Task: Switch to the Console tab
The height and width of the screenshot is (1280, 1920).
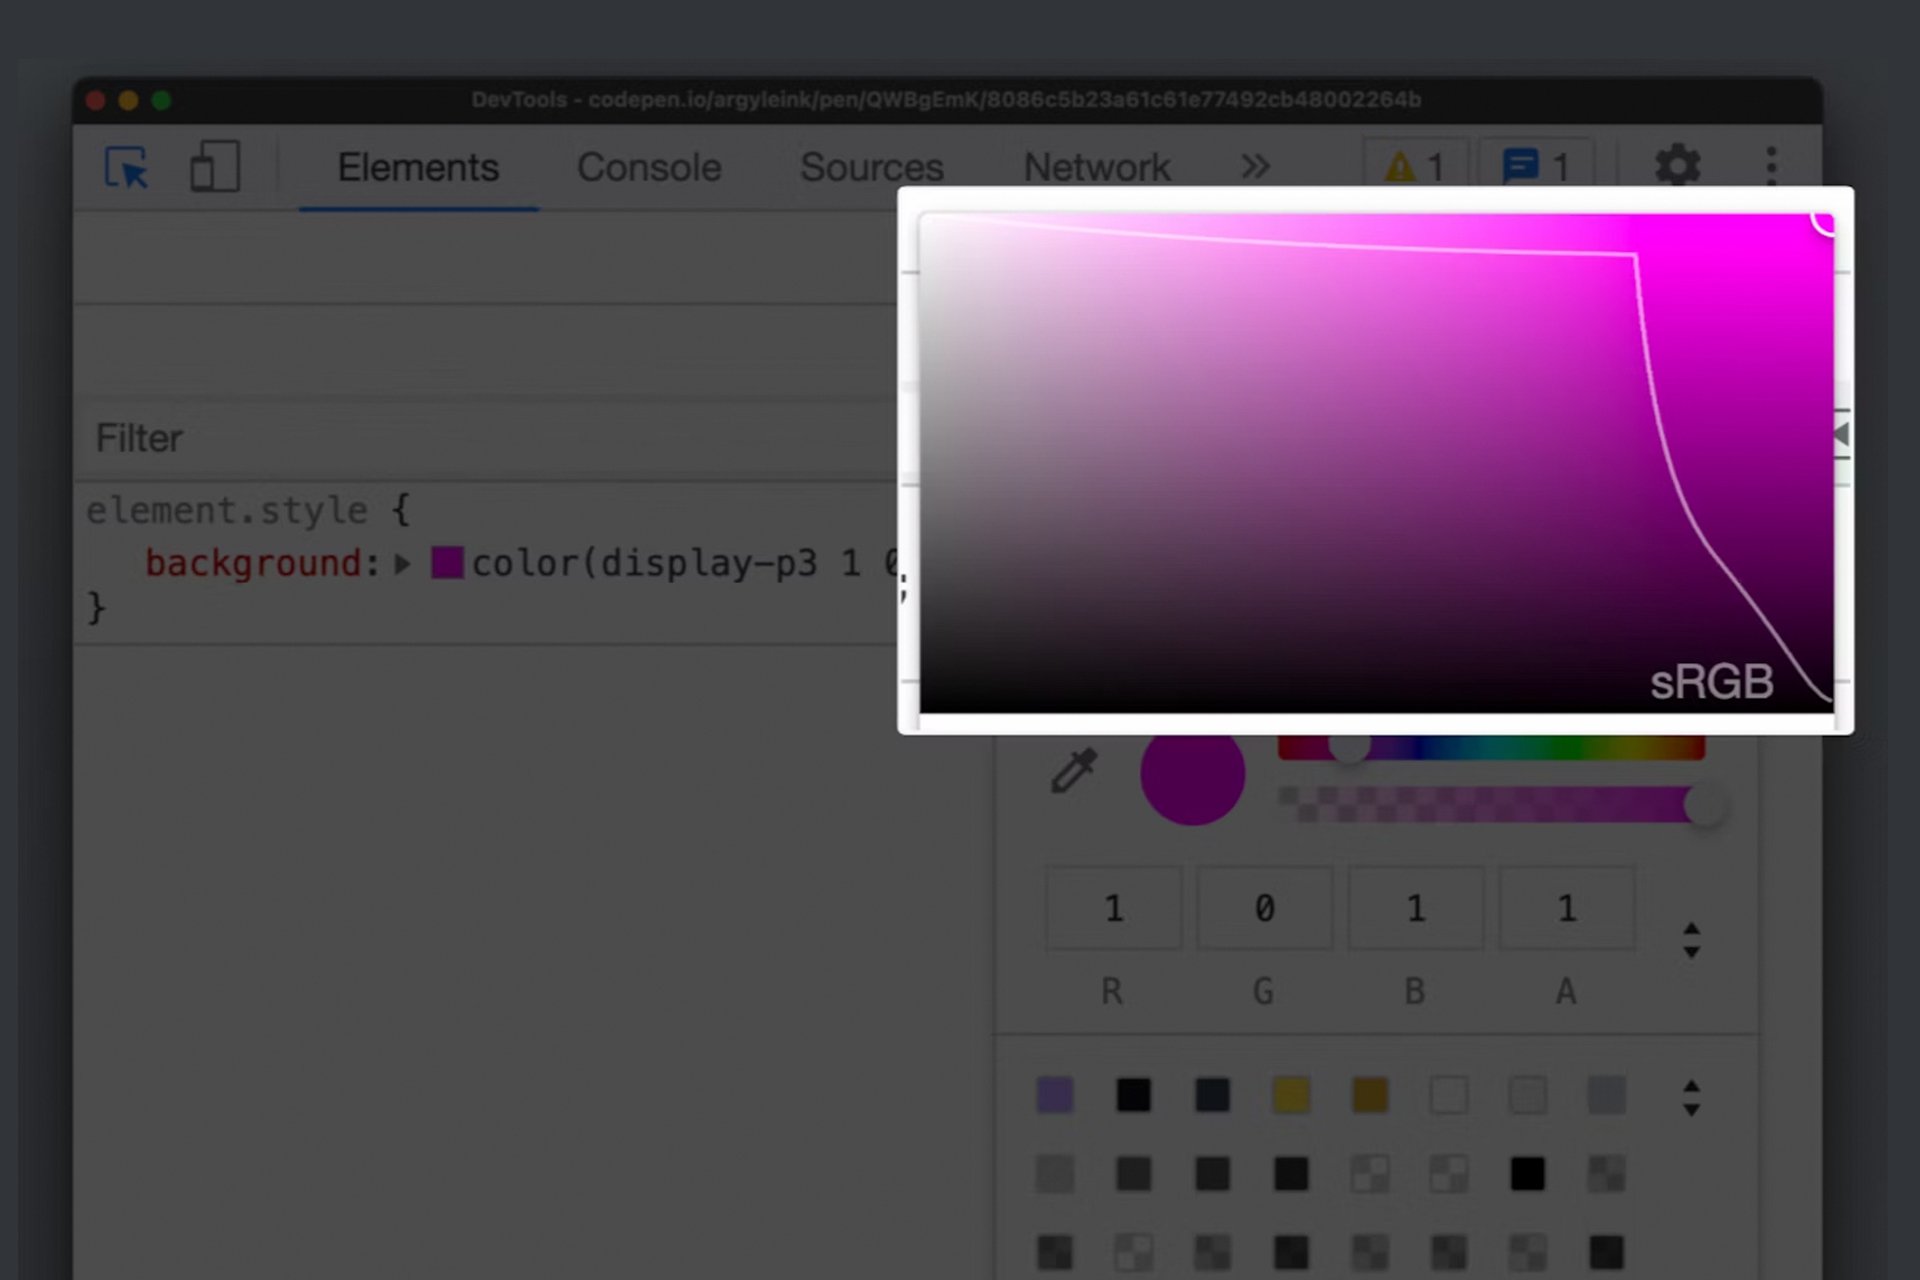Action: [x=649, y=167]
